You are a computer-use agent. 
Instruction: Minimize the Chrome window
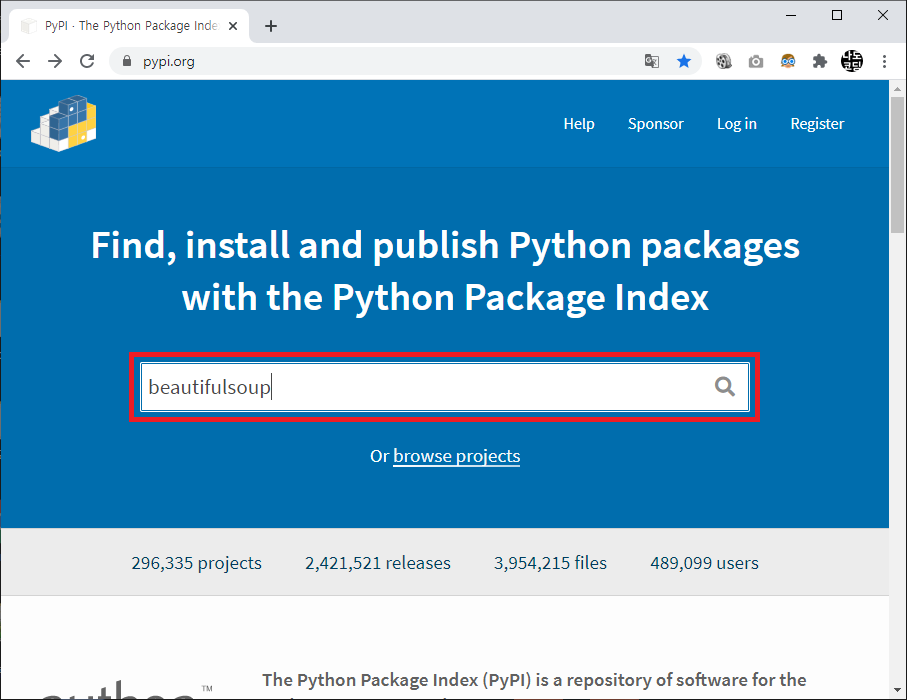[791, 15]
